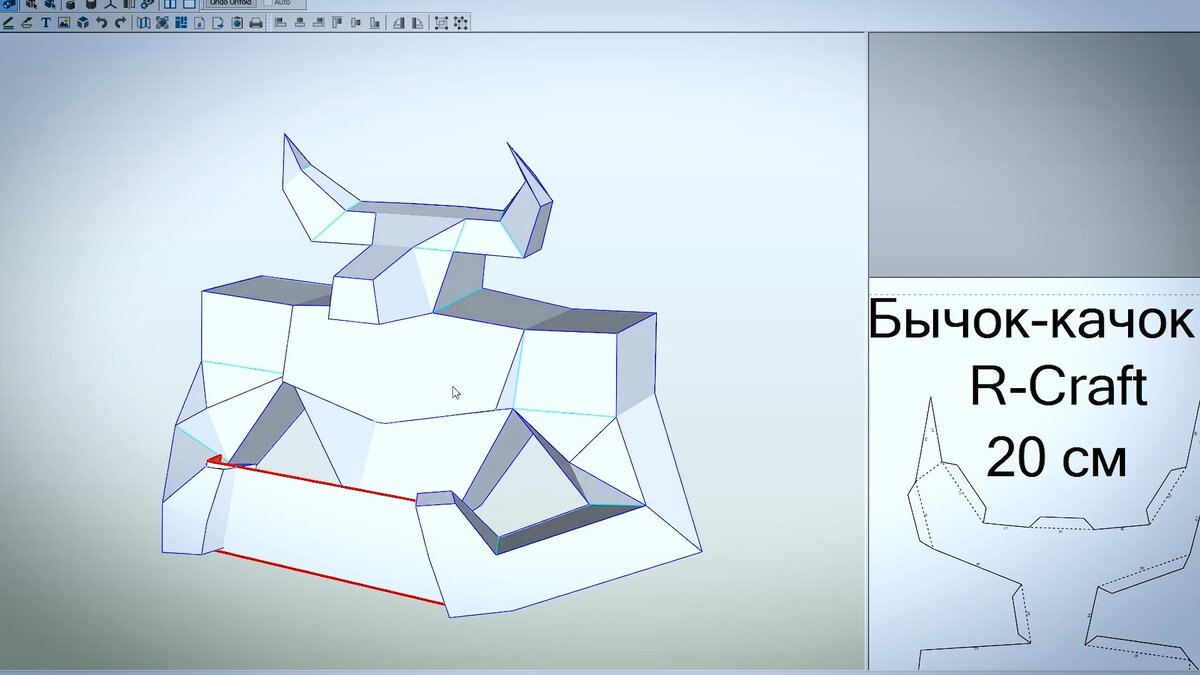Viewport: 1200px width, 675px height.
Task: Click the Undo arrow icon
Action: 102,22
